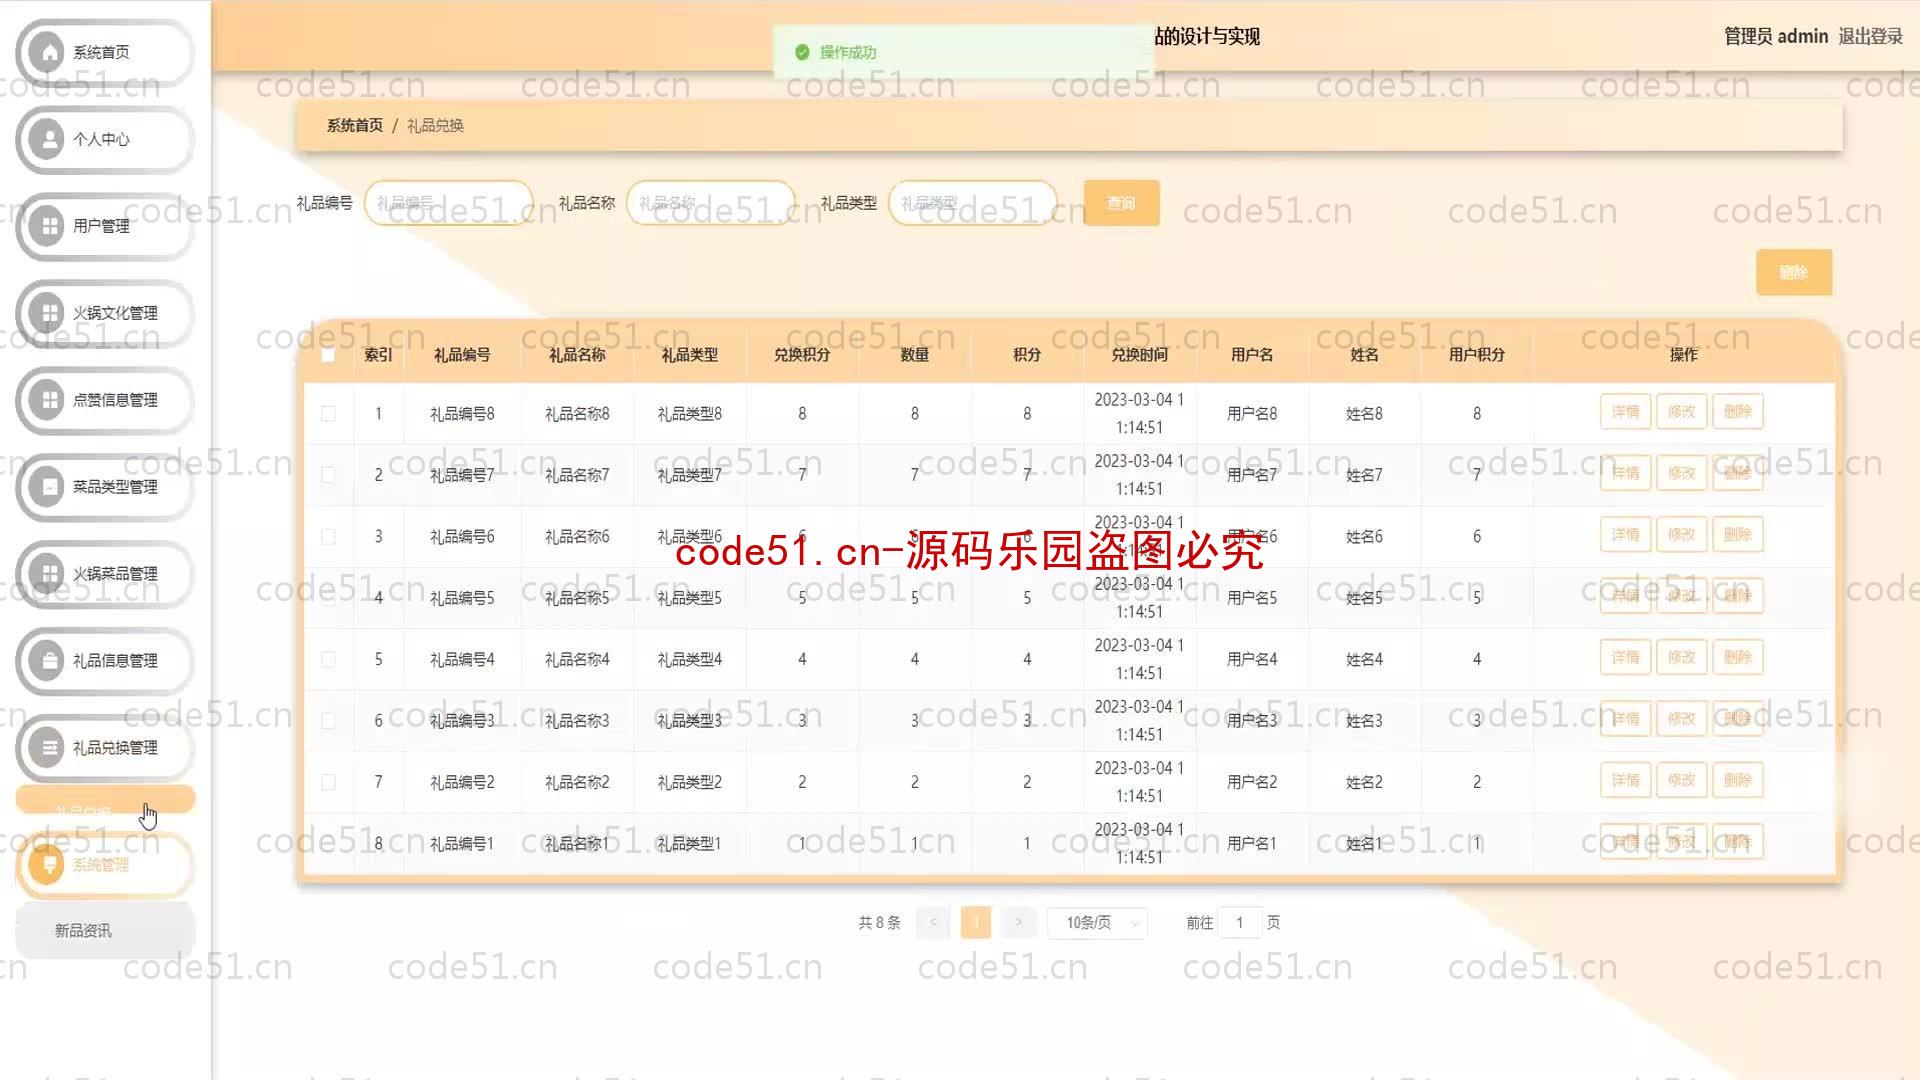
Task: Open the 10条/页 page size dropdown
Action: point(1097,923)
